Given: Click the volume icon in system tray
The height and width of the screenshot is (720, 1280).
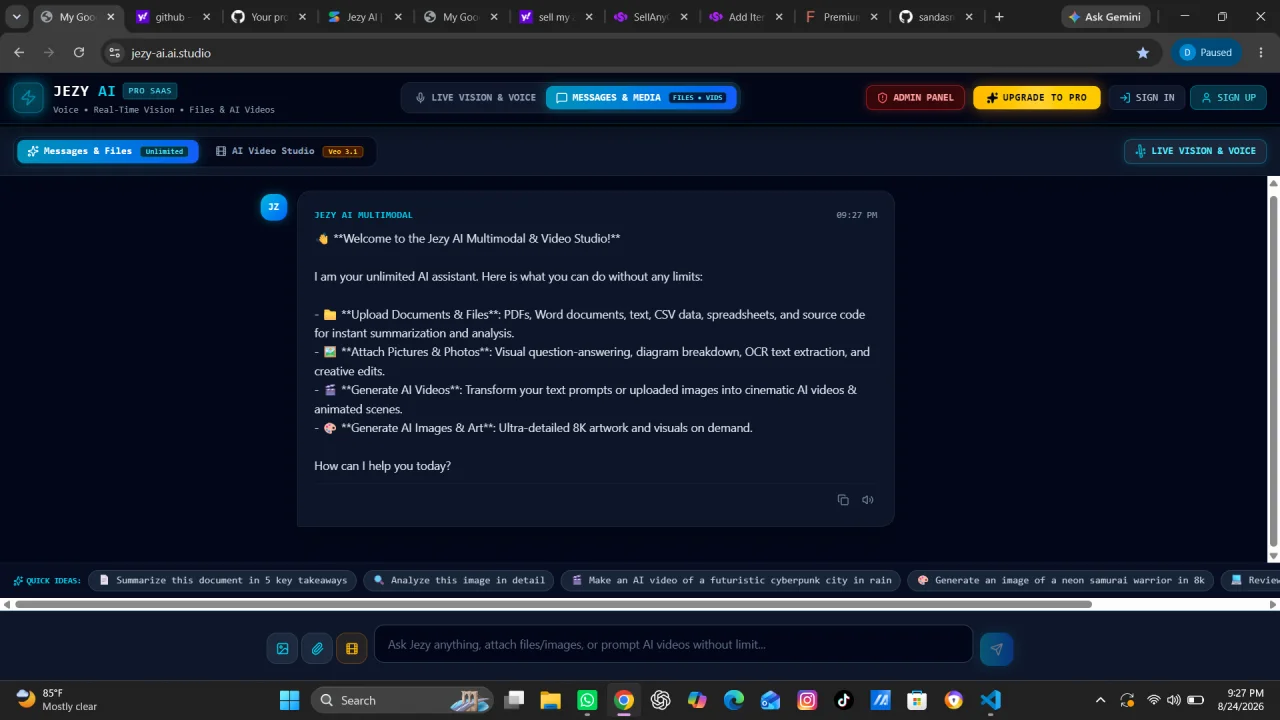Looking at the screenshot, I should [x=1174, y=700].
